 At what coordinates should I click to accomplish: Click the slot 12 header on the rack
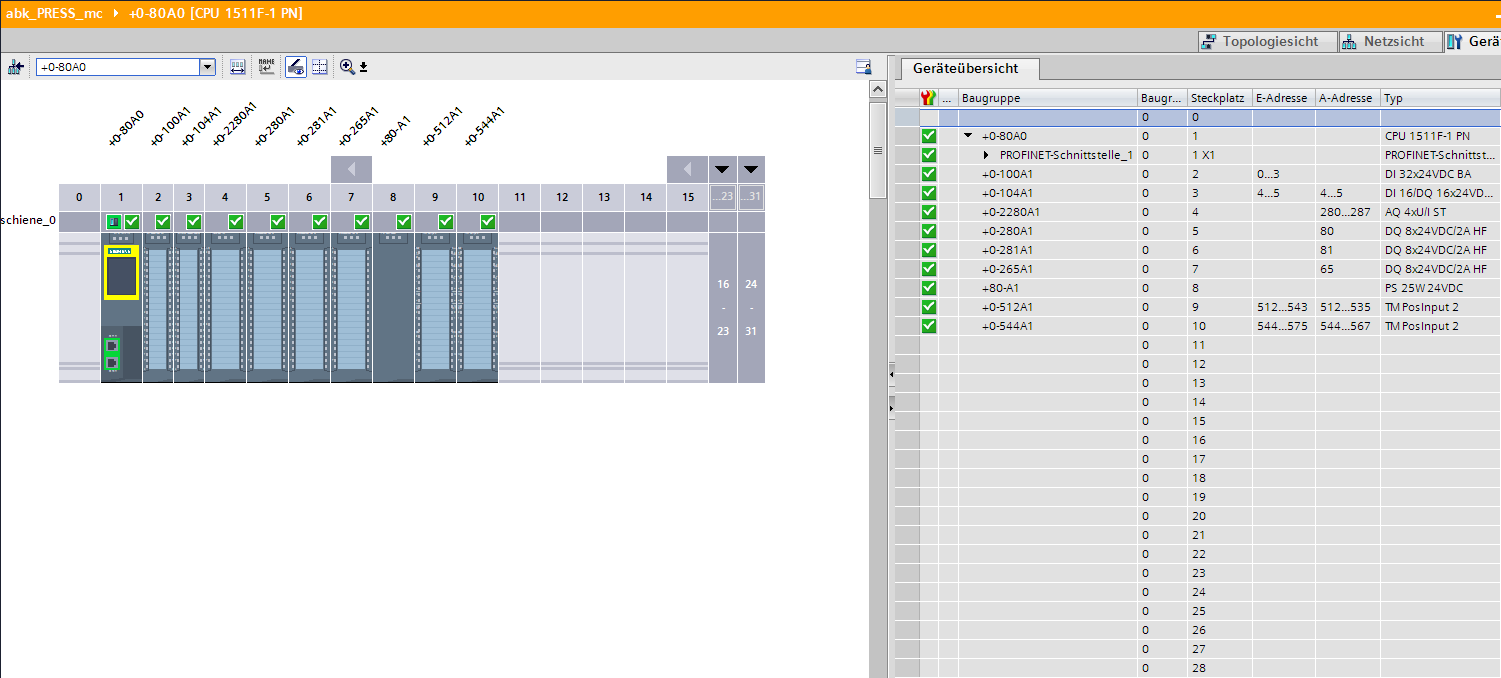(x=561, y=197)
